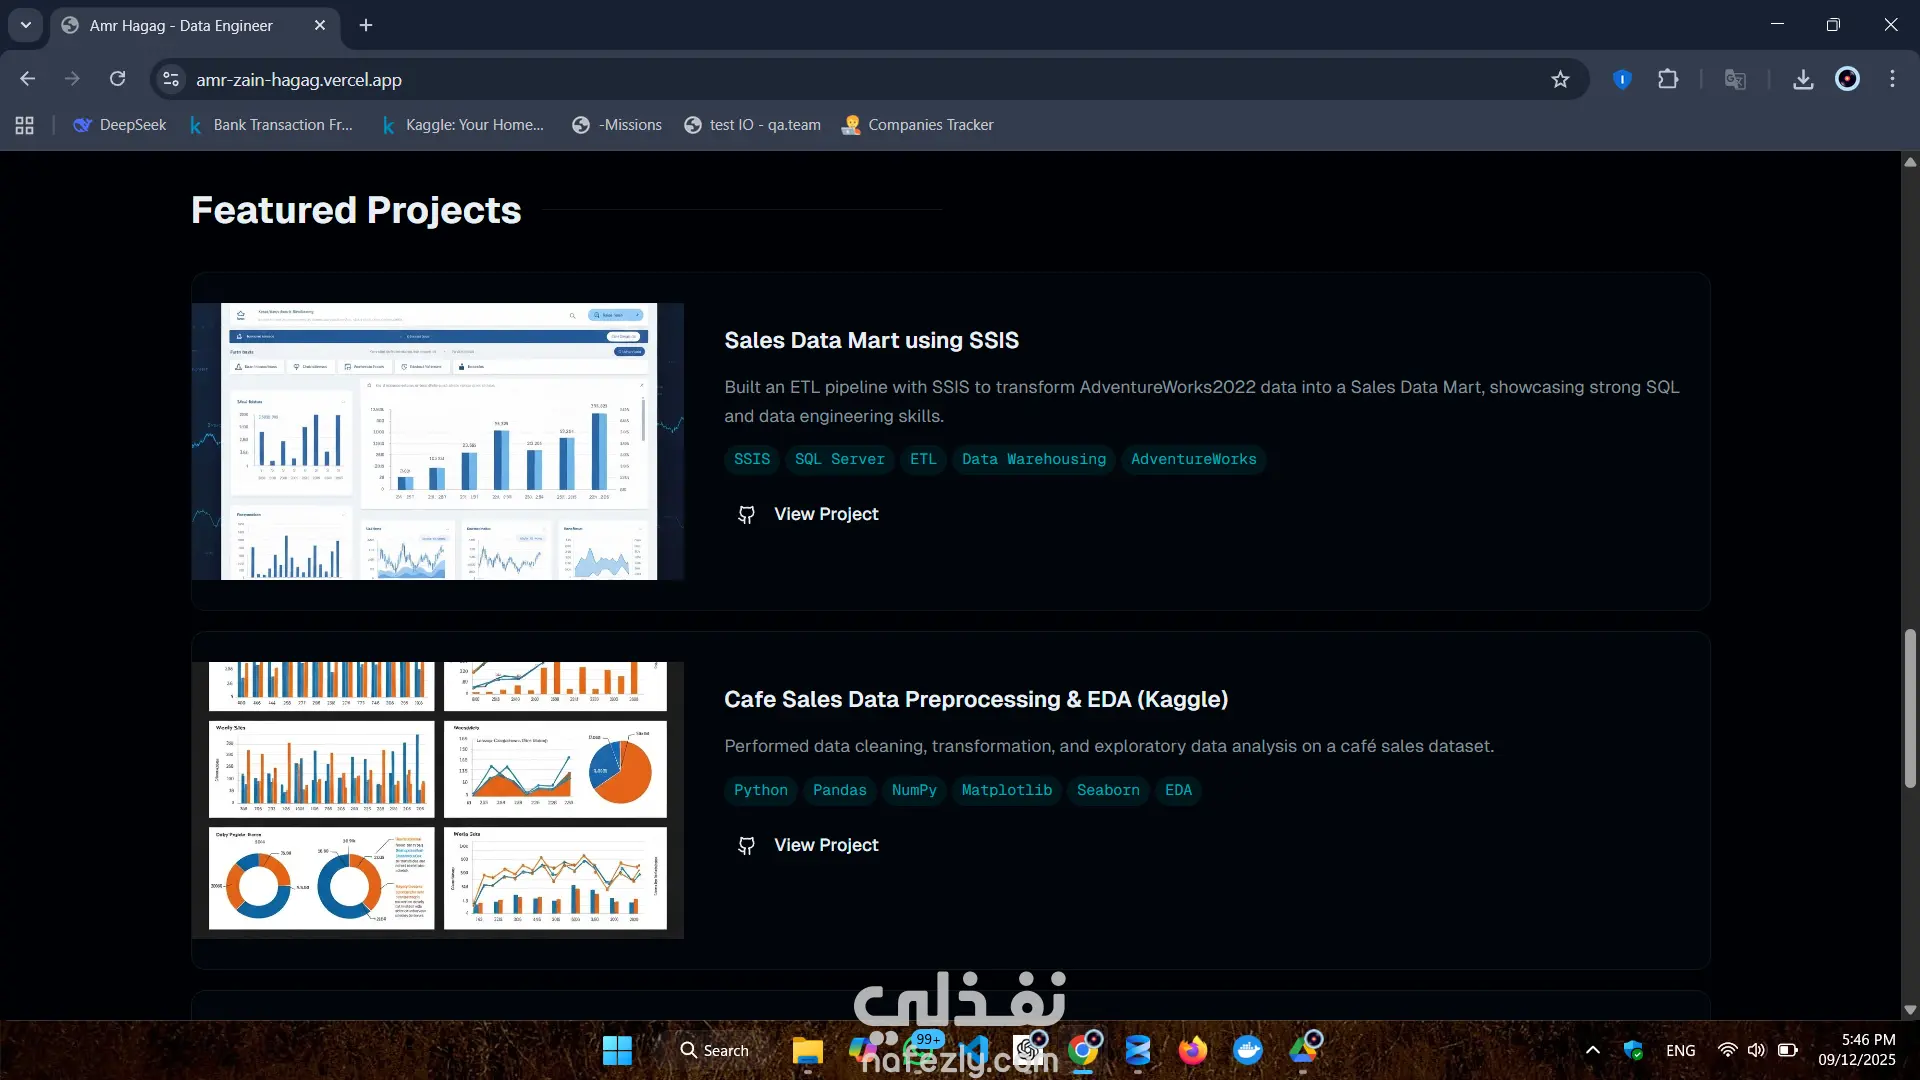
Task: Open the bookmarks apps grid icon
Action: 25,125
